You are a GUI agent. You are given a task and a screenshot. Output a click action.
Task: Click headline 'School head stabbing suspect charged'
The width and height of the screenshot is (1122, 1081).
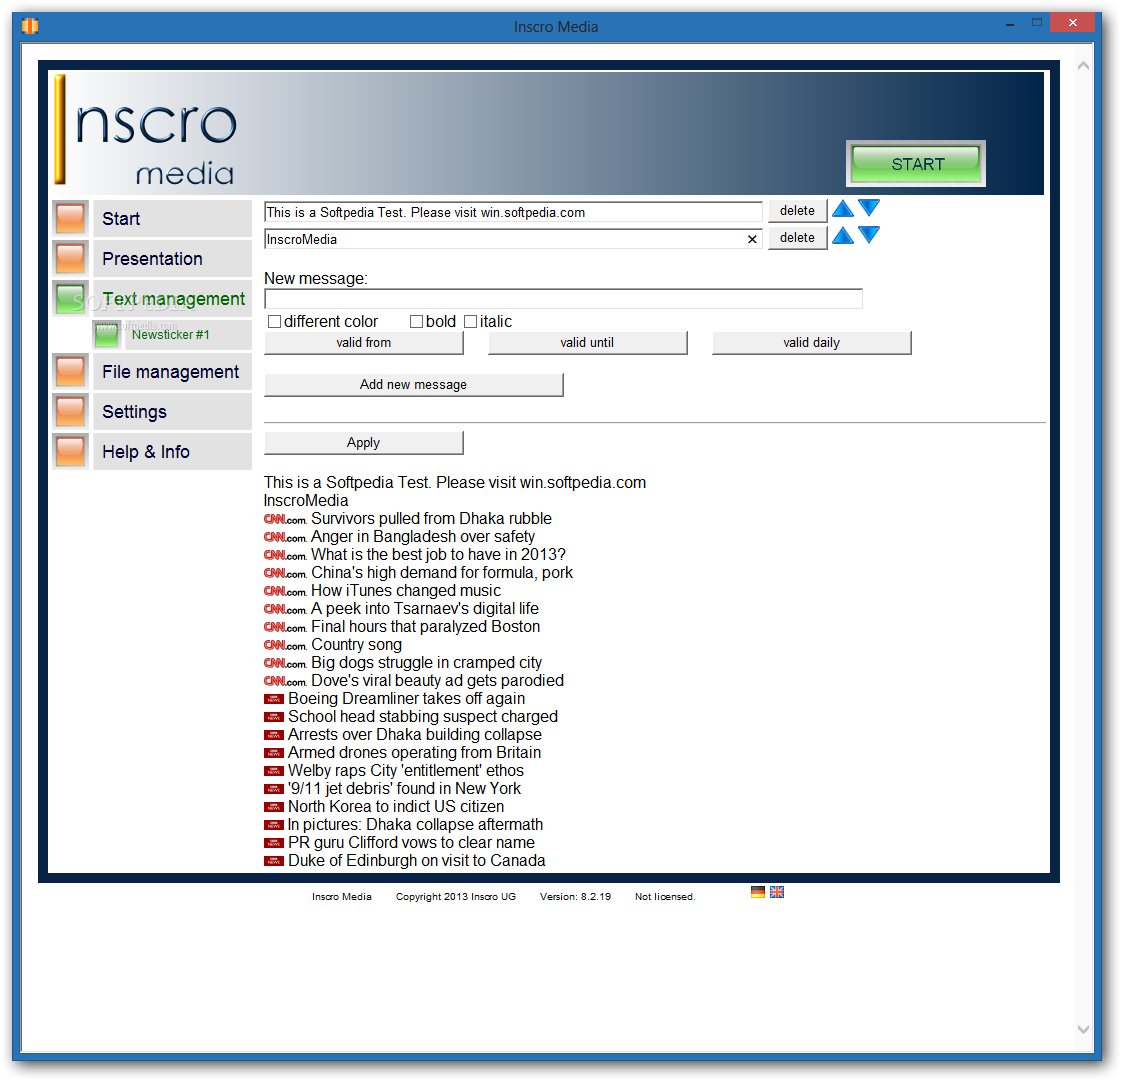423,717
